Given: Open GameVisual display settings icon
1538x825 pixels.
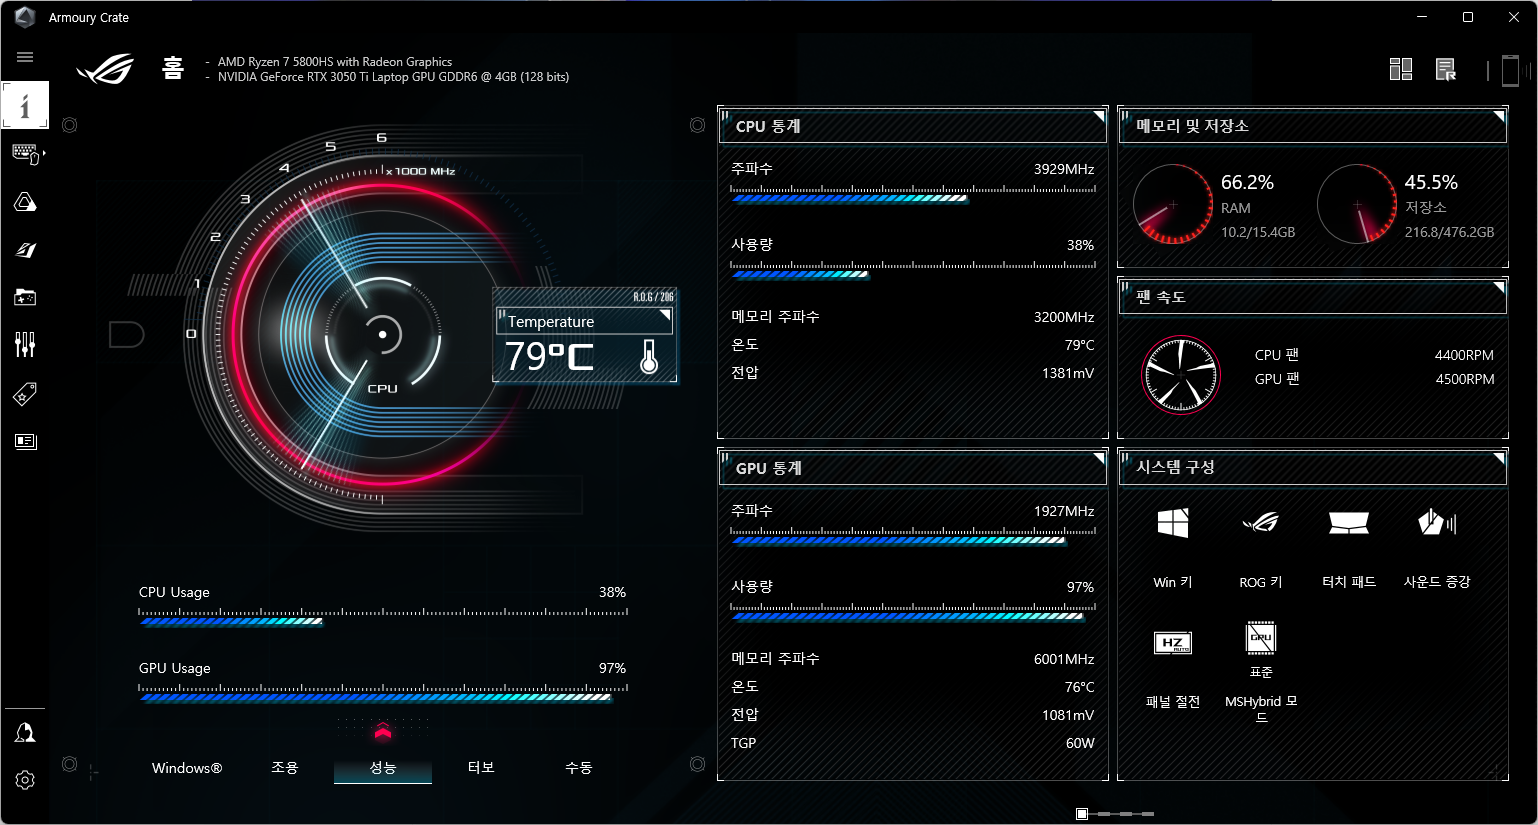Looking at the screenshot, I should (x=25, y=250).
